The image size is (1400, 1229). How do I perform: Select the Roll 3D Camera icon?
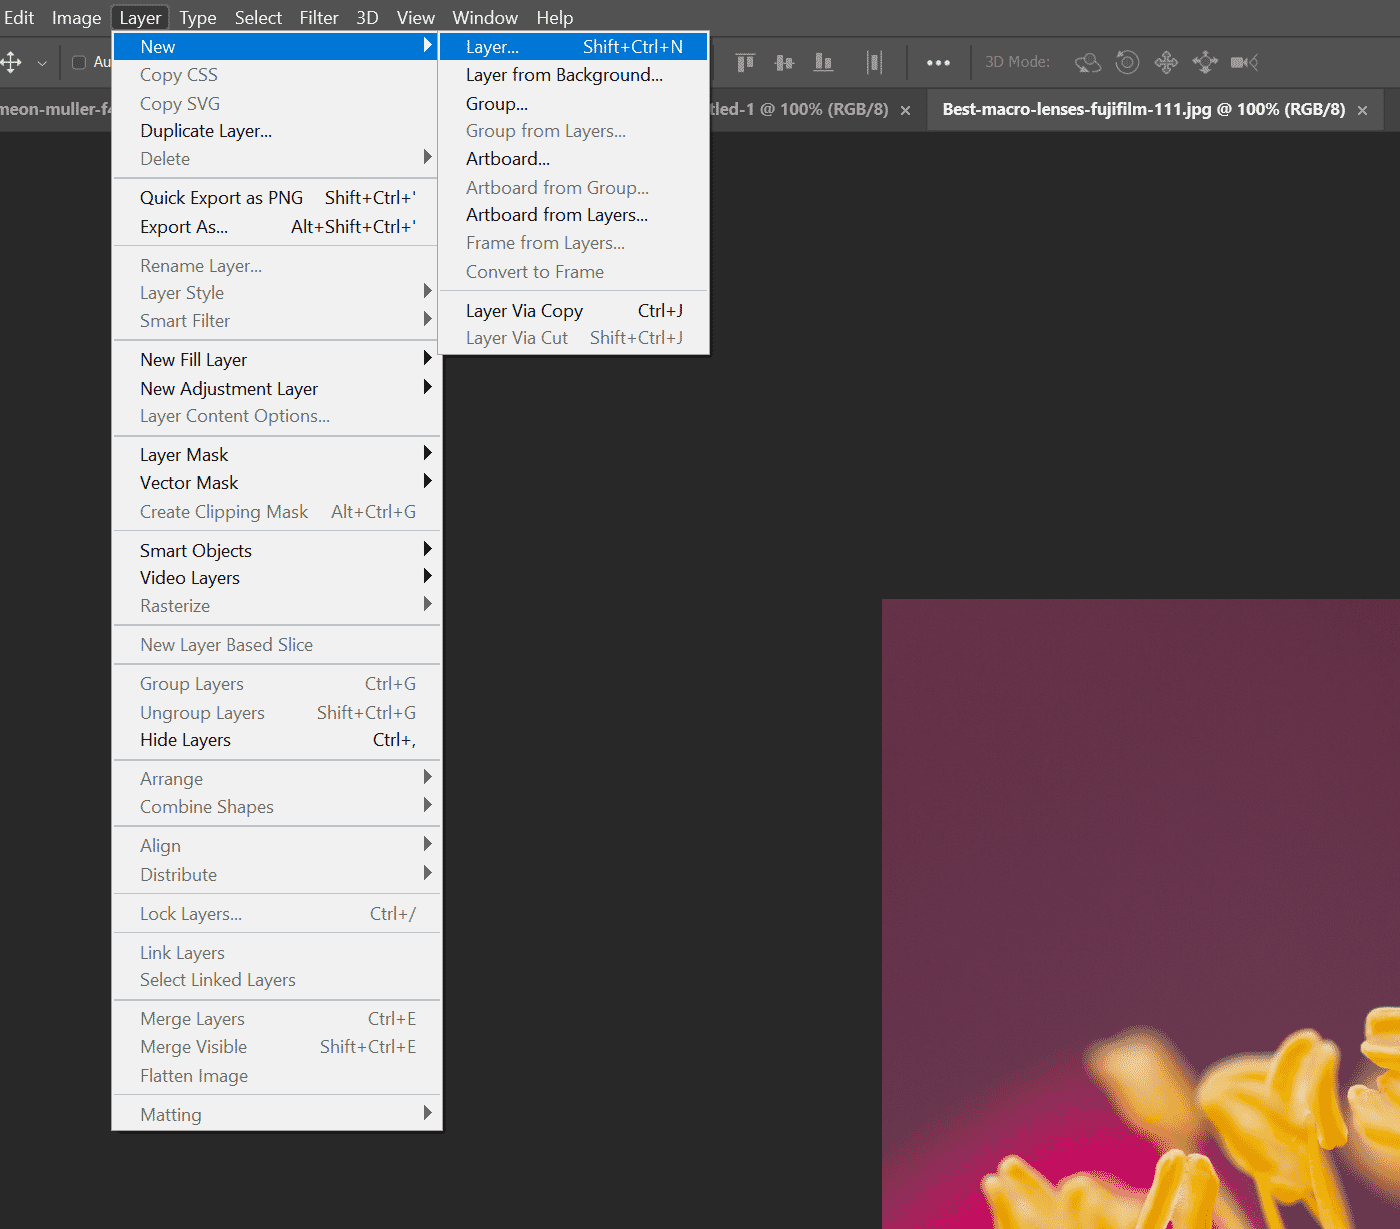tap(1127, 62)
